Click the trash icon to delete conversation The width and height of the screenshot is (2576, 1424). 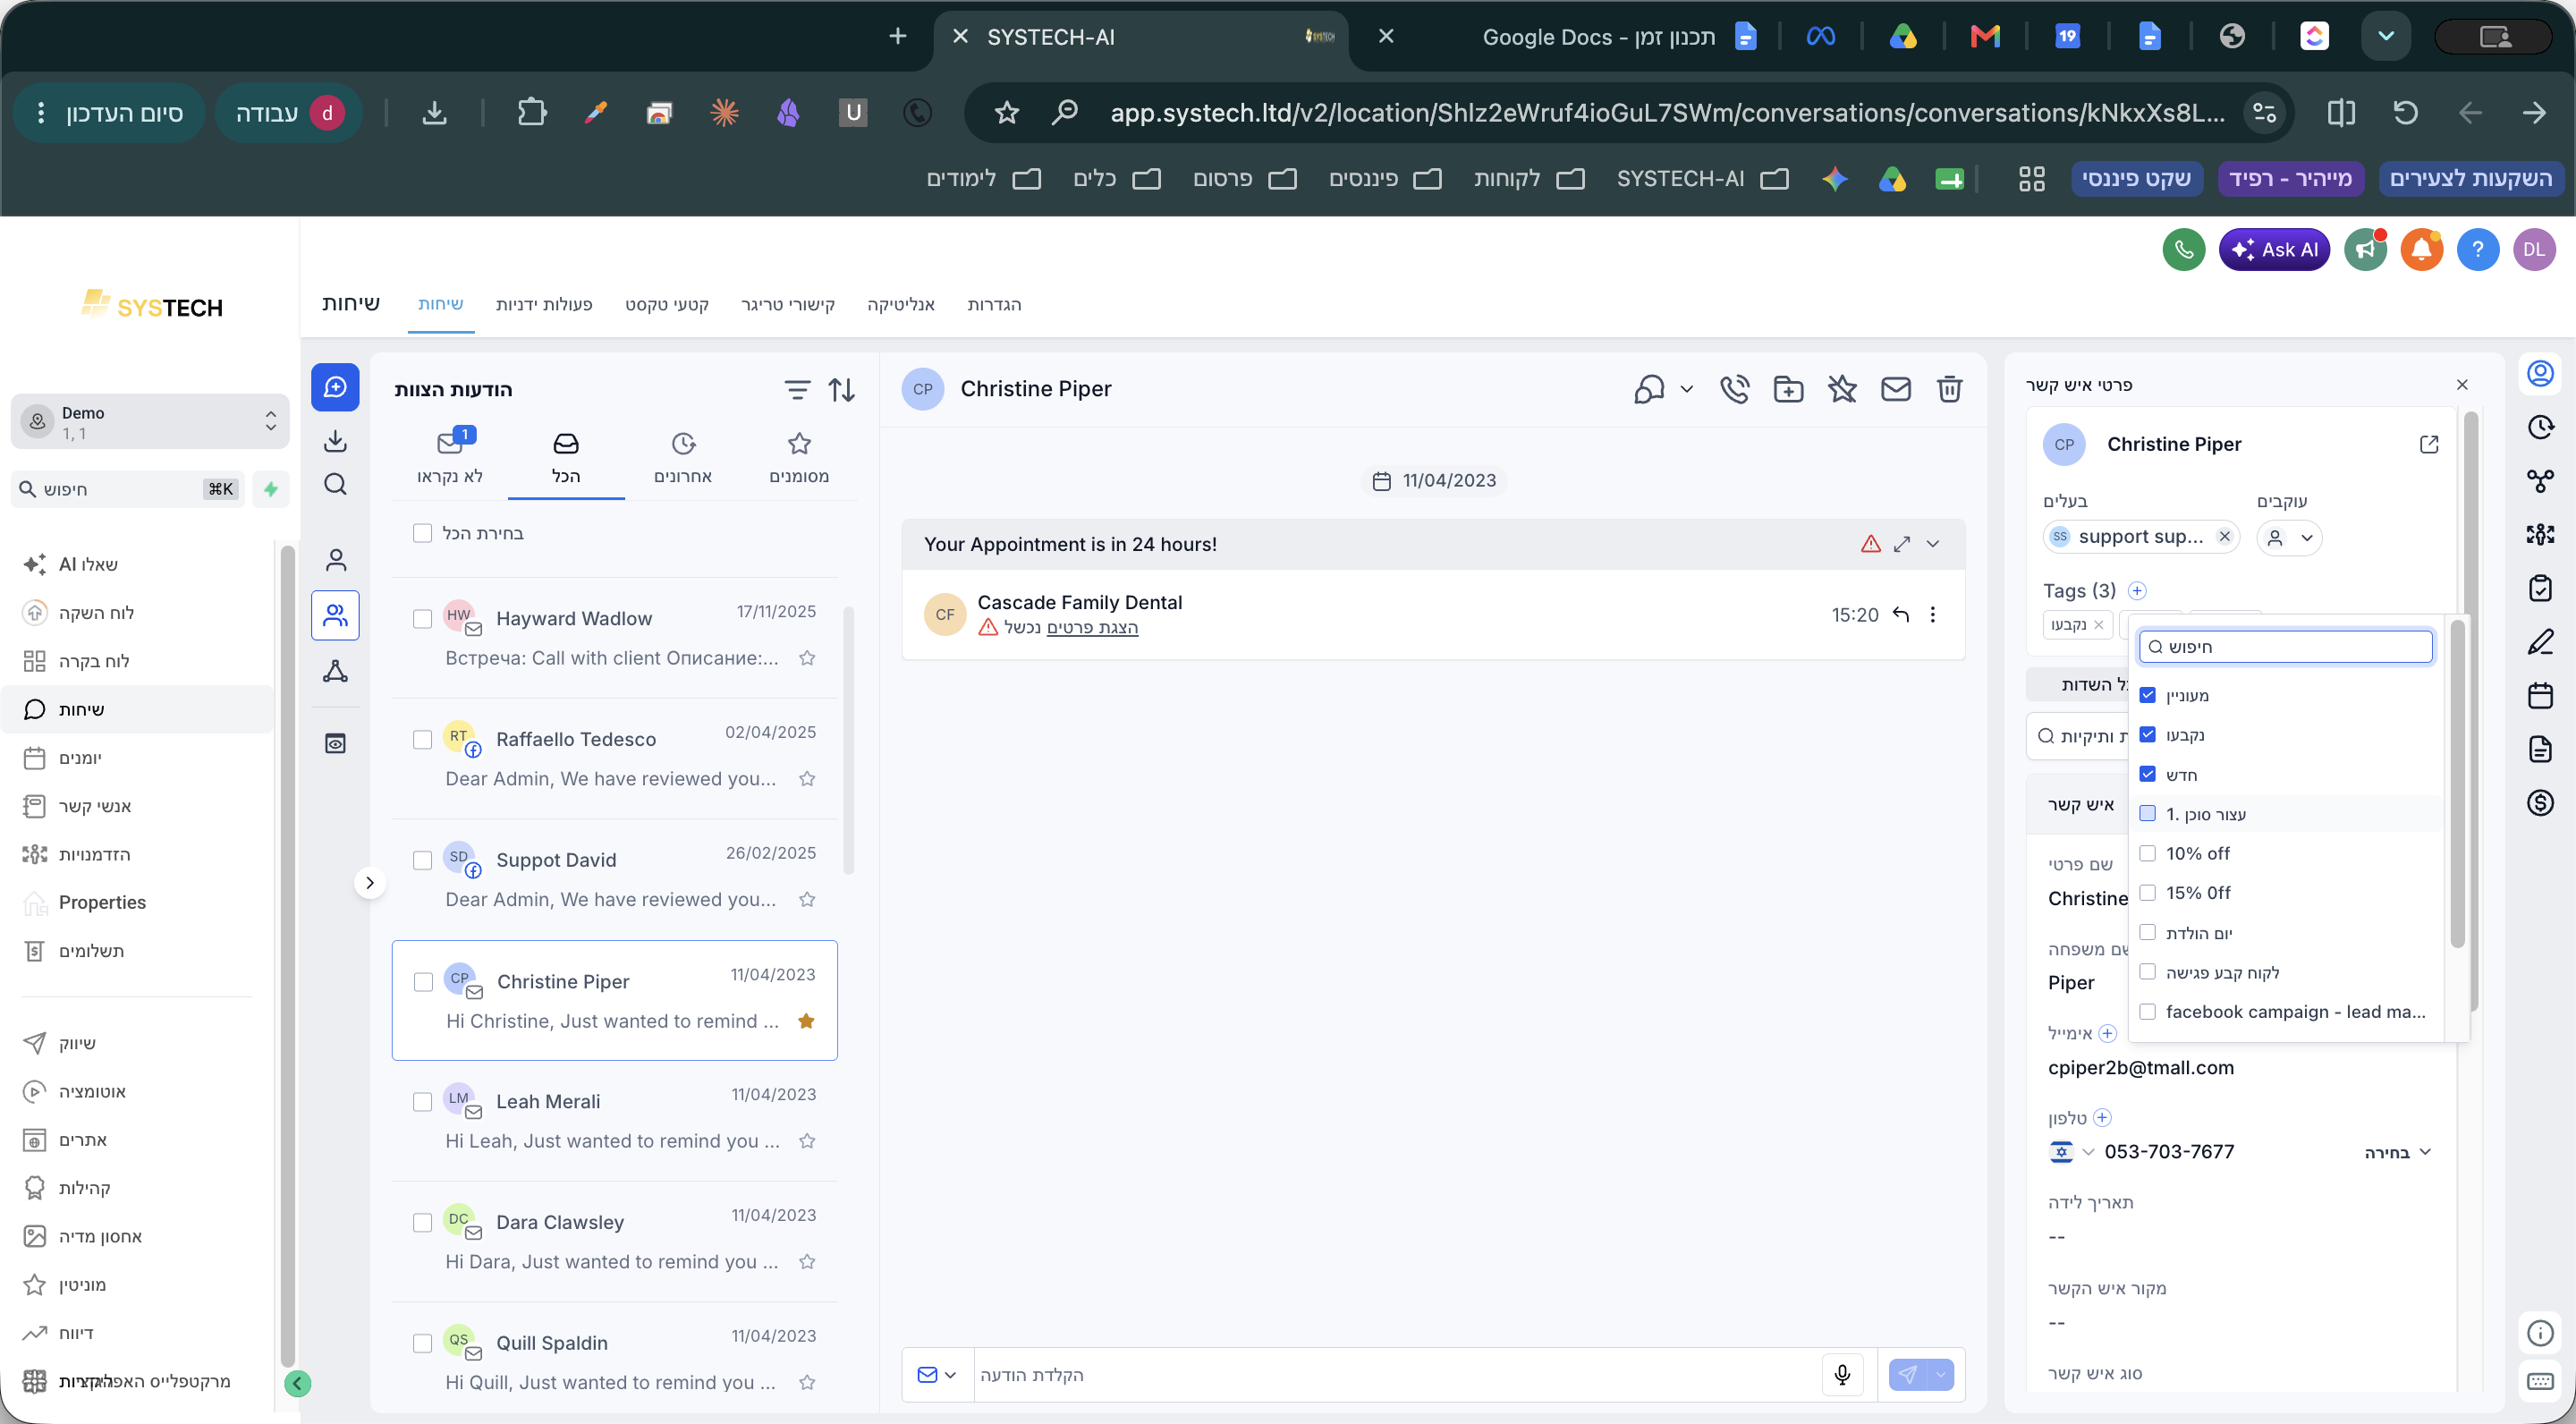click(x=1949, y=389)
